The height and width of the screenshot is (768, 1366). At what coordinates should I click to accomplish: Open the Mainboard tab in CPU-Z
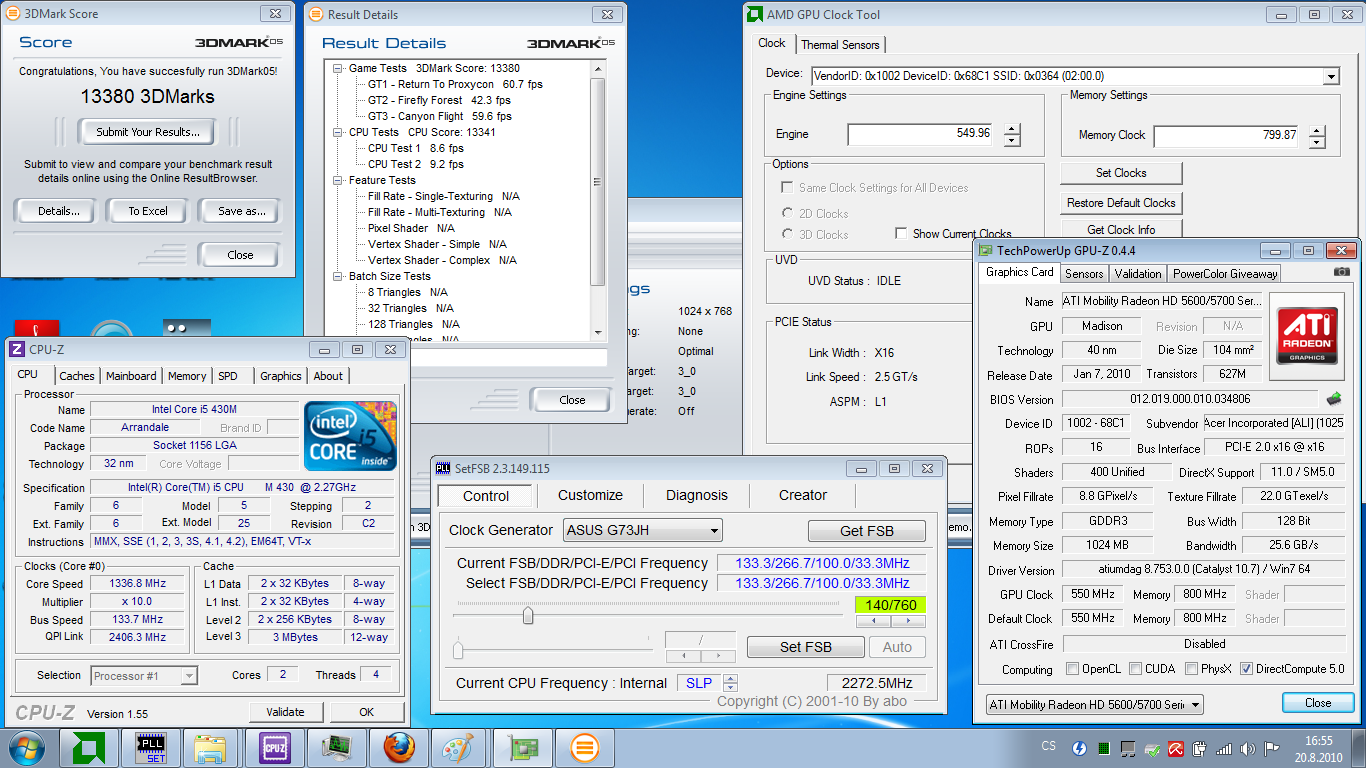click(131, 376)
